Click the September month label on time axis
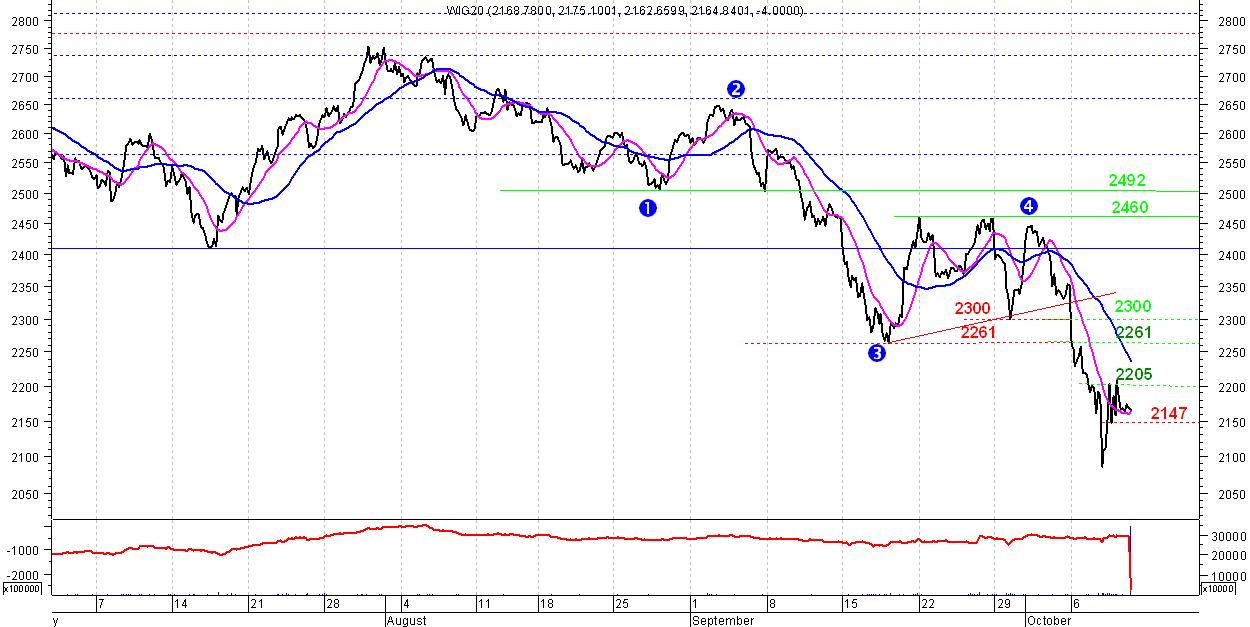 click(x=722, y=620)
